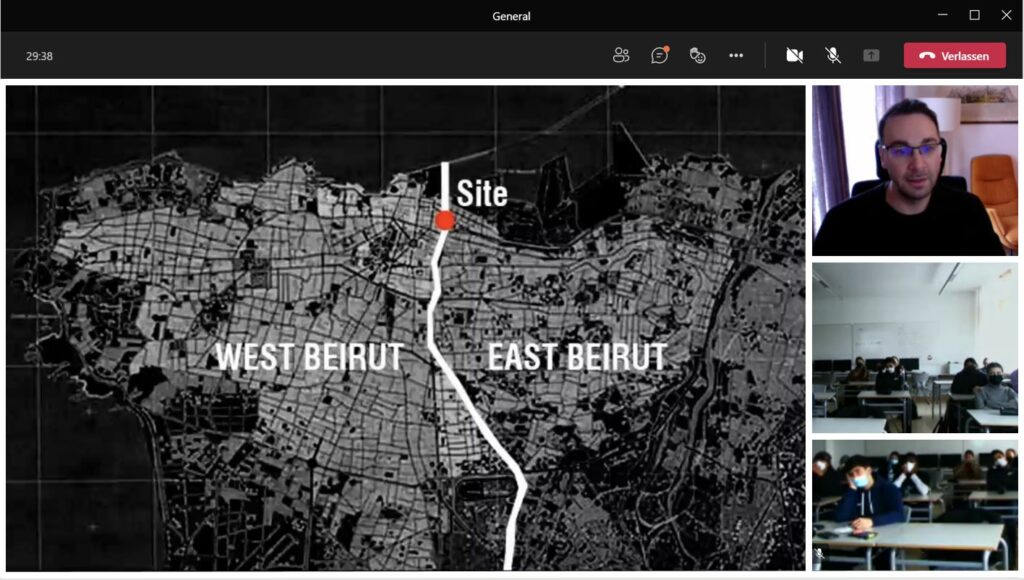Click the red Site marker on map
Viewport: 1024px width, 580px height.
445,220
